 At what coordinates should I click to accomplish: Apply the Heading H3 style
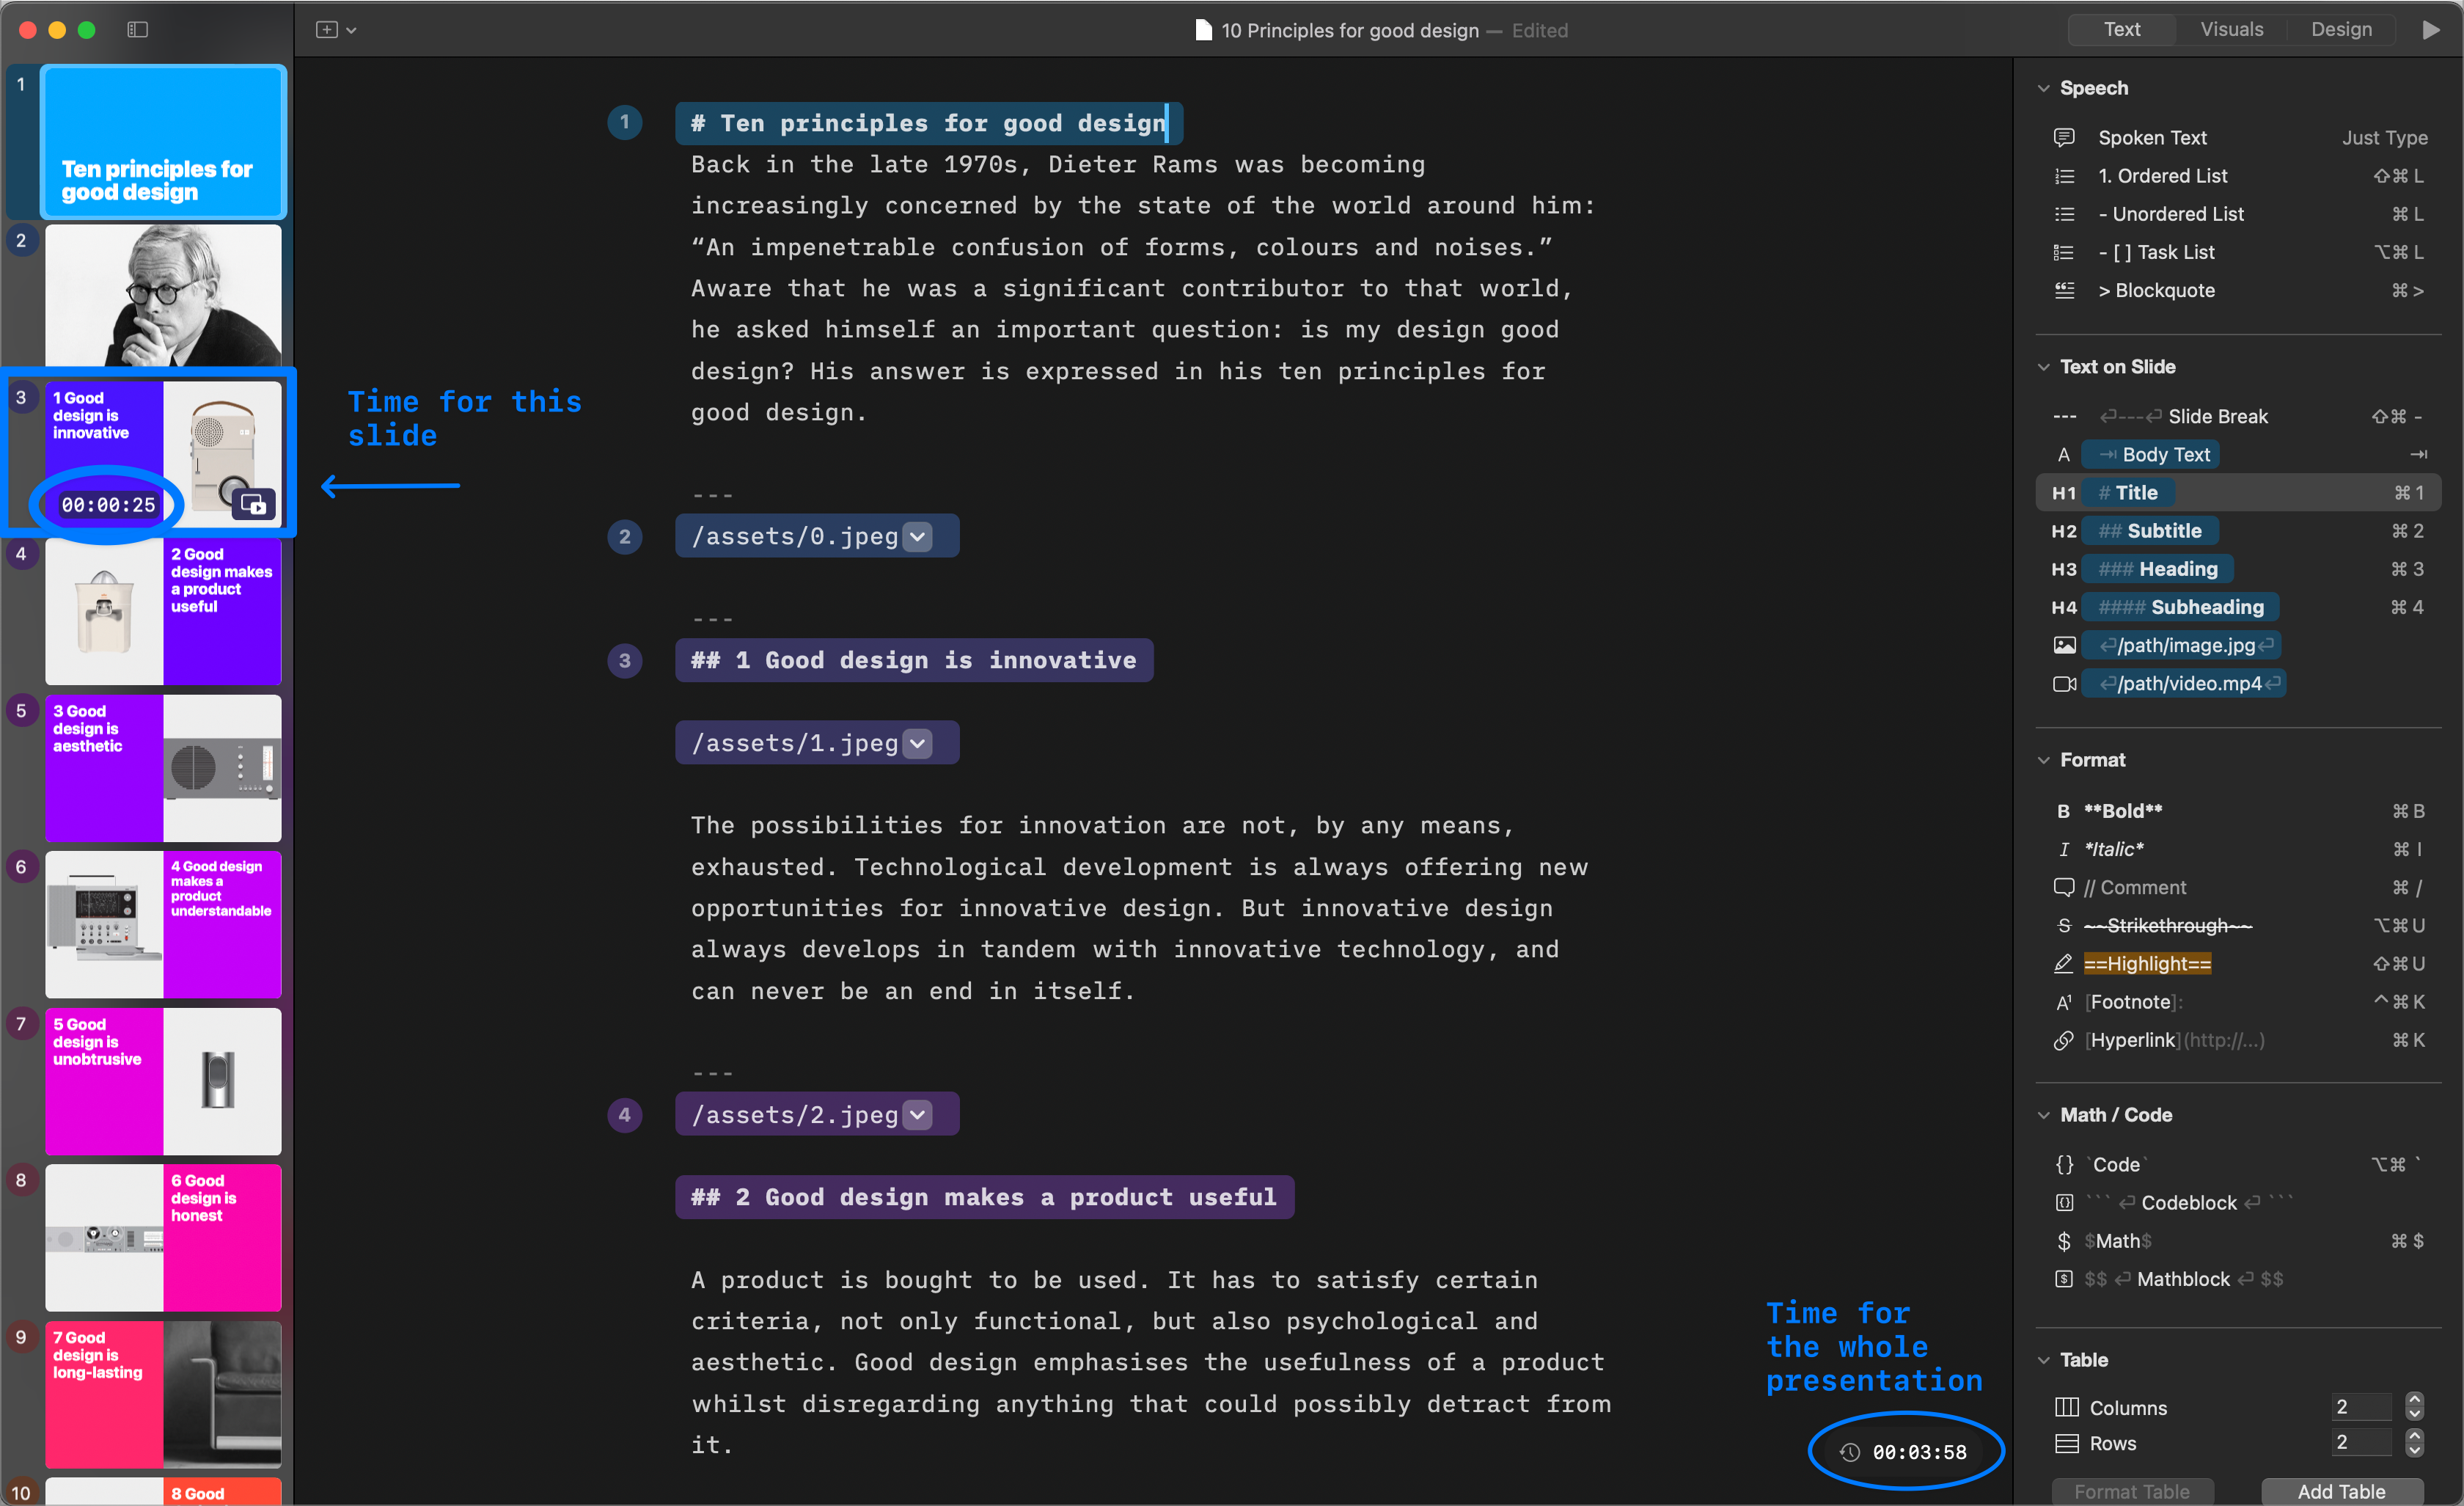click(x=2238, y=569)
